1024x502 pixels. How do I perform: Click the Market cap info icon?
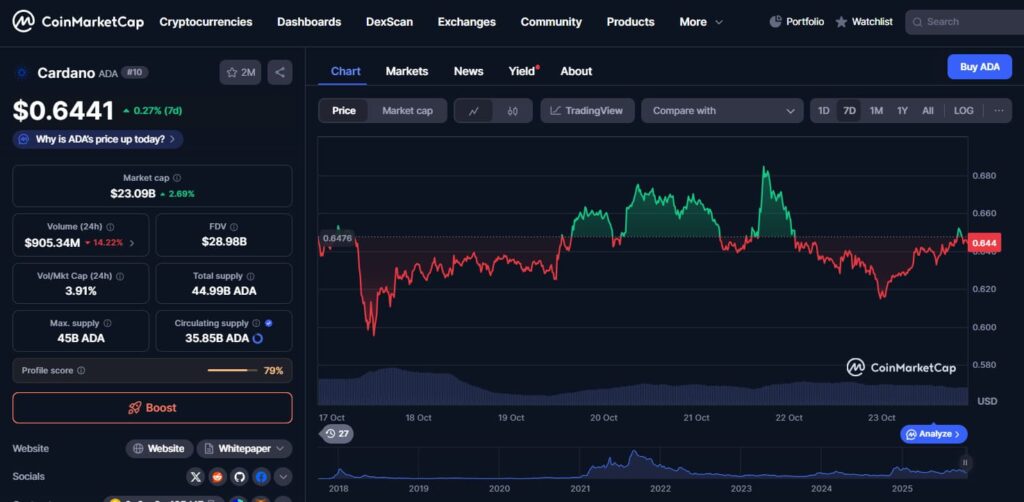[x=177, y=178]
